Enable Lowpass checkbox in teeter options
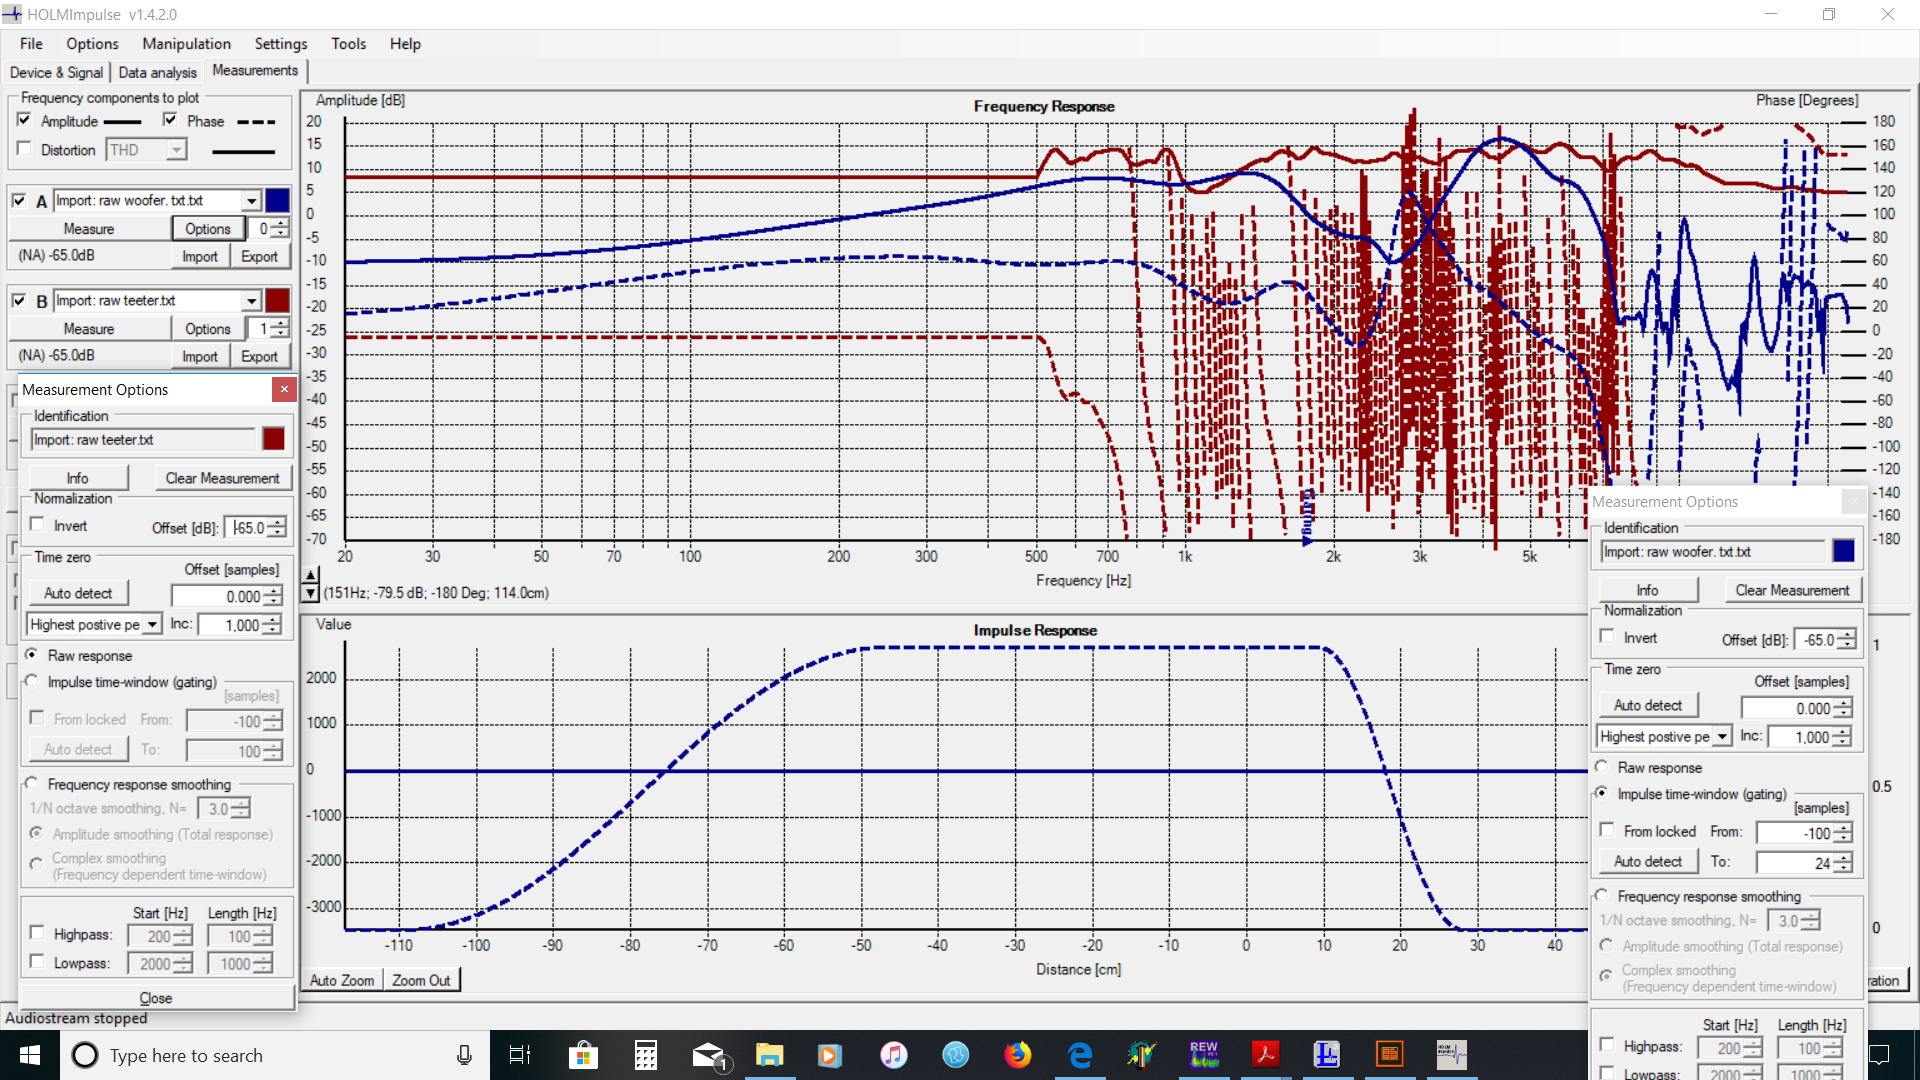 coord(38,962)
